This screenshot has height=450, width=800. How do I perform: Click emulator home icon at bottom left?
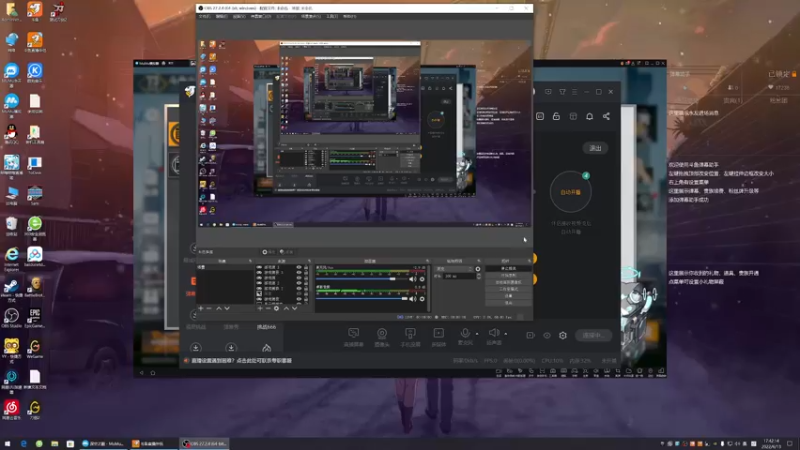click(153, 372)
